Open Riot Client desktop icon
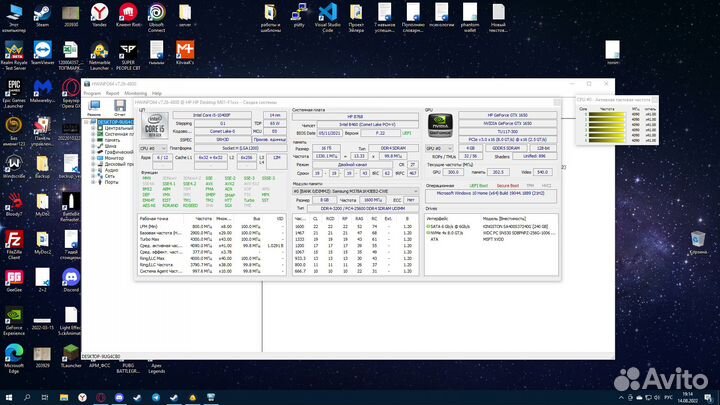 tap(128, 15)
